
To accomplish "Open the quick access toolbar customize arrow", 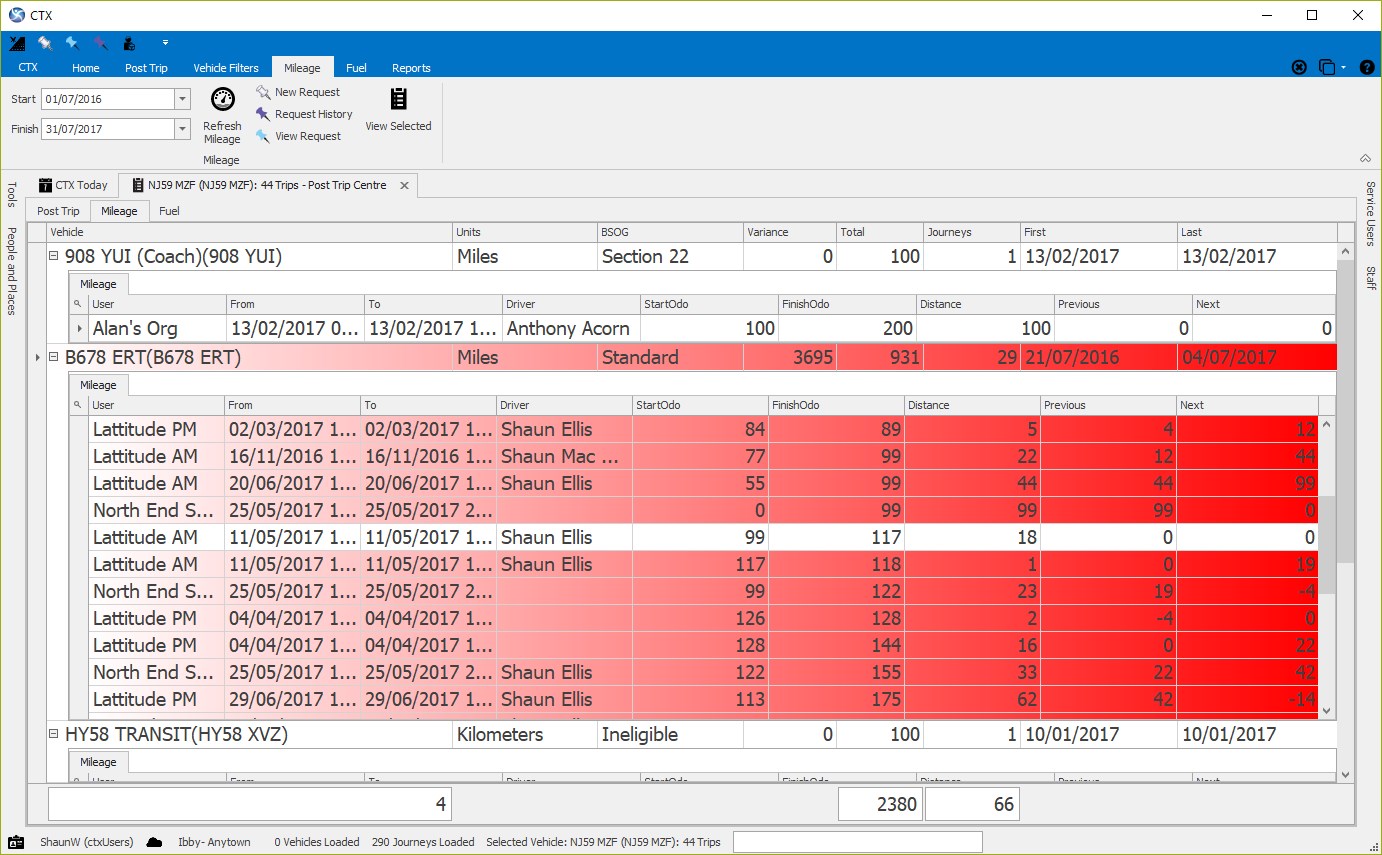I will click(x=165, y=43).
